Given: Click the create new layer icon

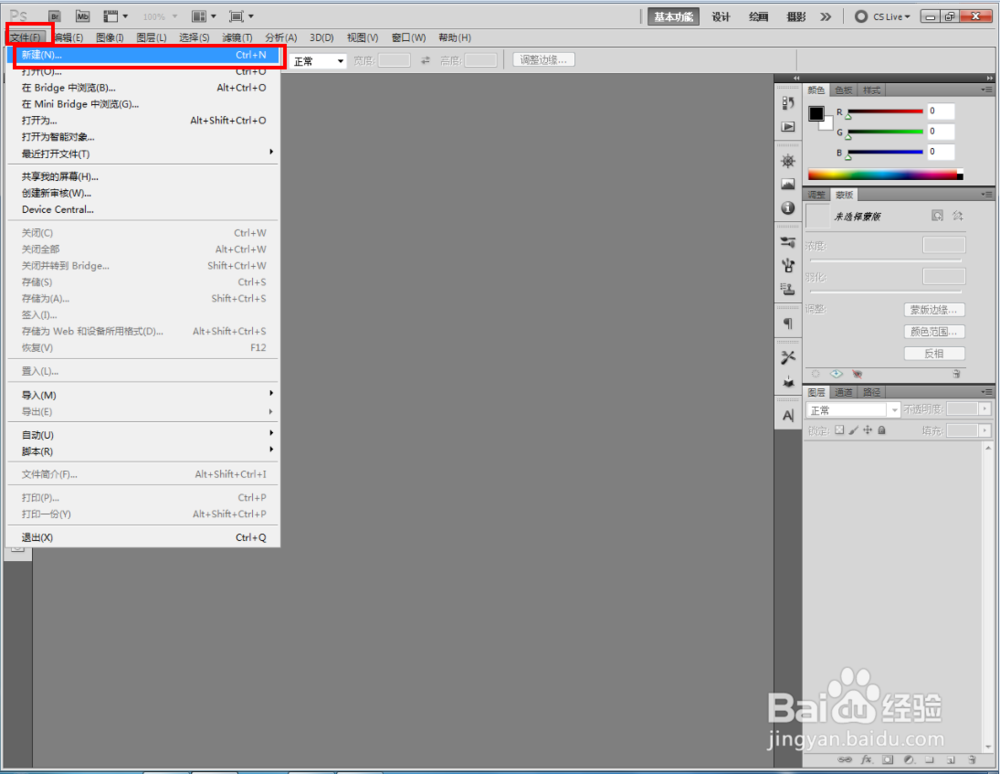Looking at the screenshot, I should point(951,759).
